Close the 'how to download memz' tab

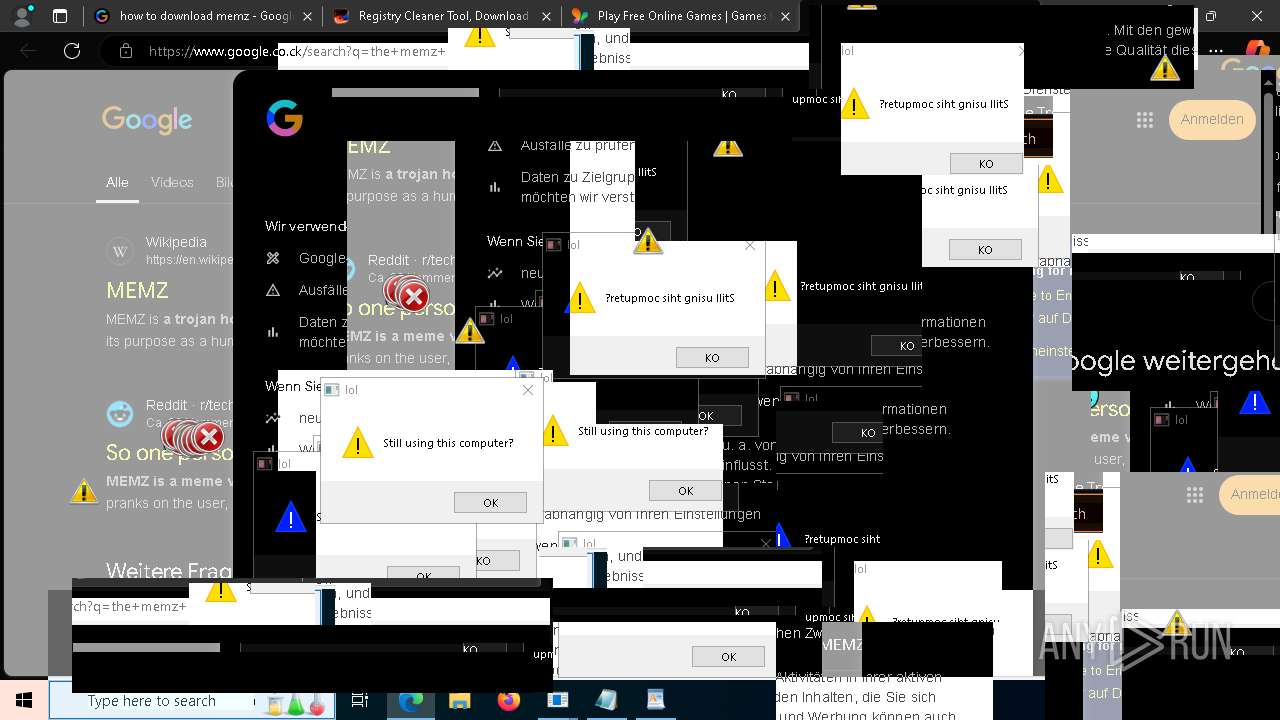click(308, 16)
